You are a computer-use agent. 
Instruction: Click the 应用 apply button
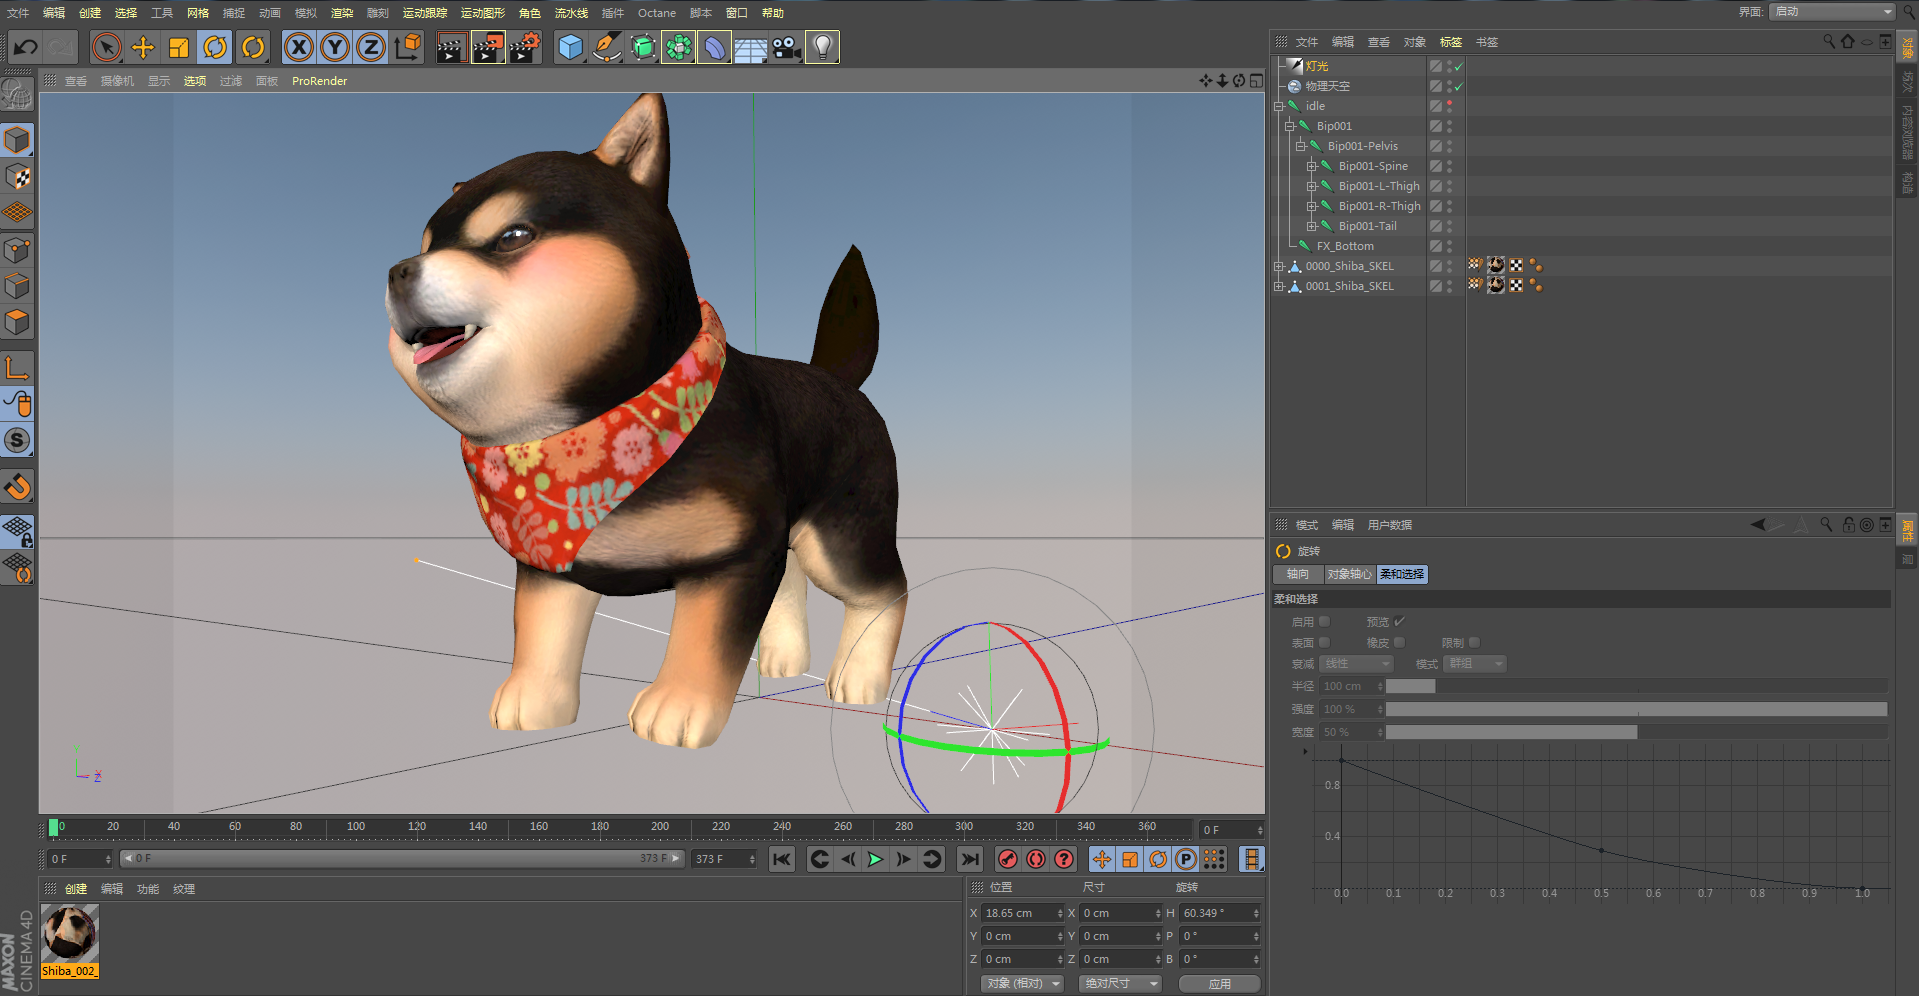(1219, 984)
